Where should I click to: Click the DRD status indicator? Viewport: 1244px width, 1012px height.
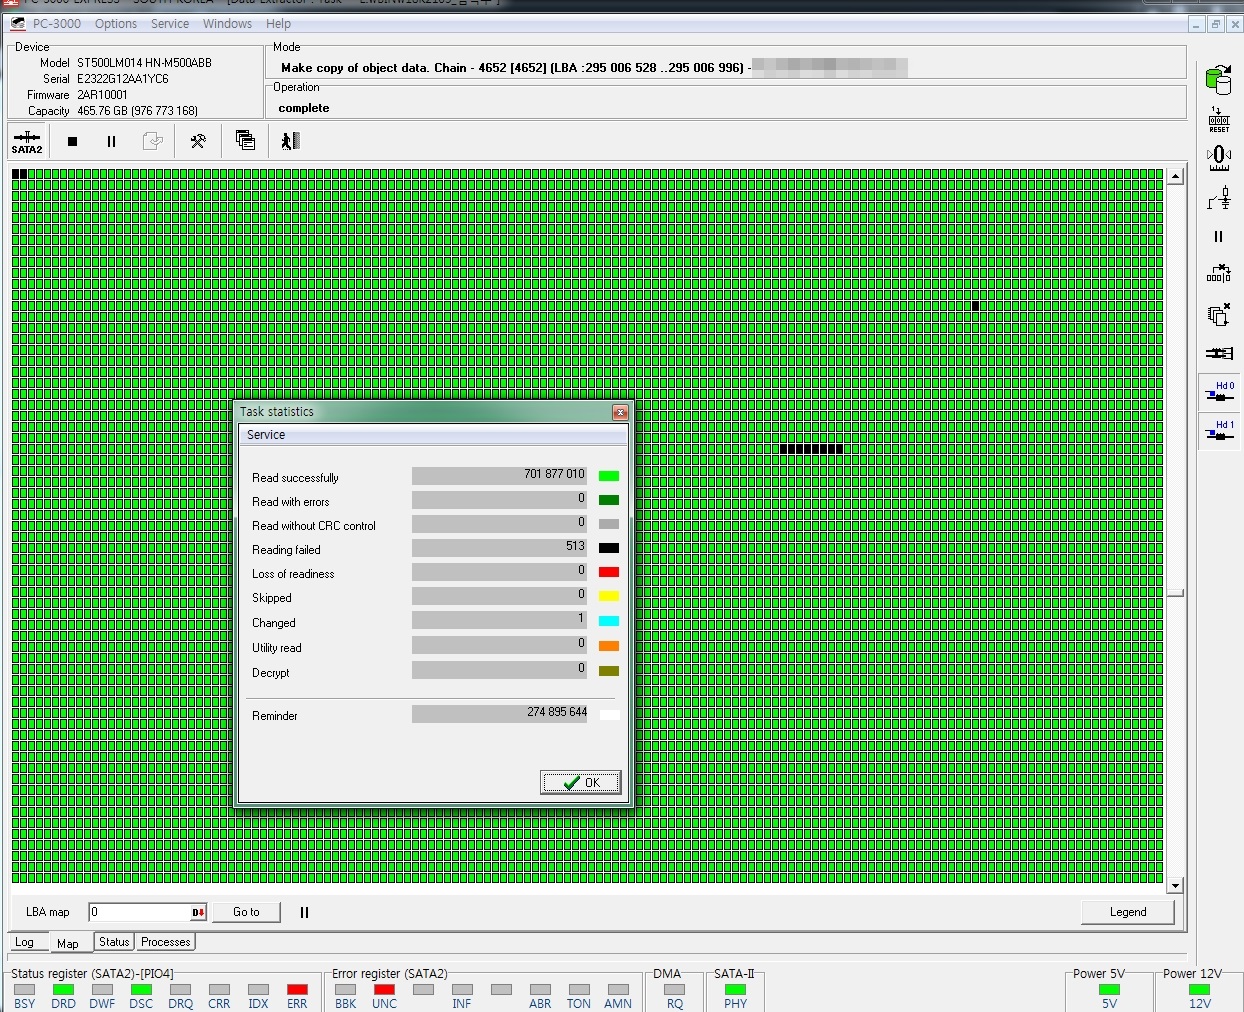63,990
